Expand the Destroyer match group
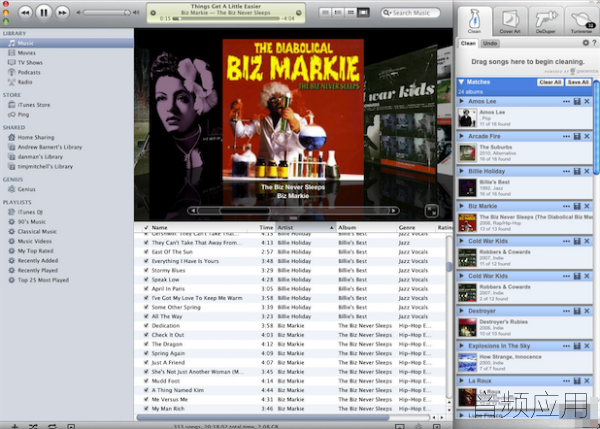Viewport: 600px width, 429px height. (461, 311)
